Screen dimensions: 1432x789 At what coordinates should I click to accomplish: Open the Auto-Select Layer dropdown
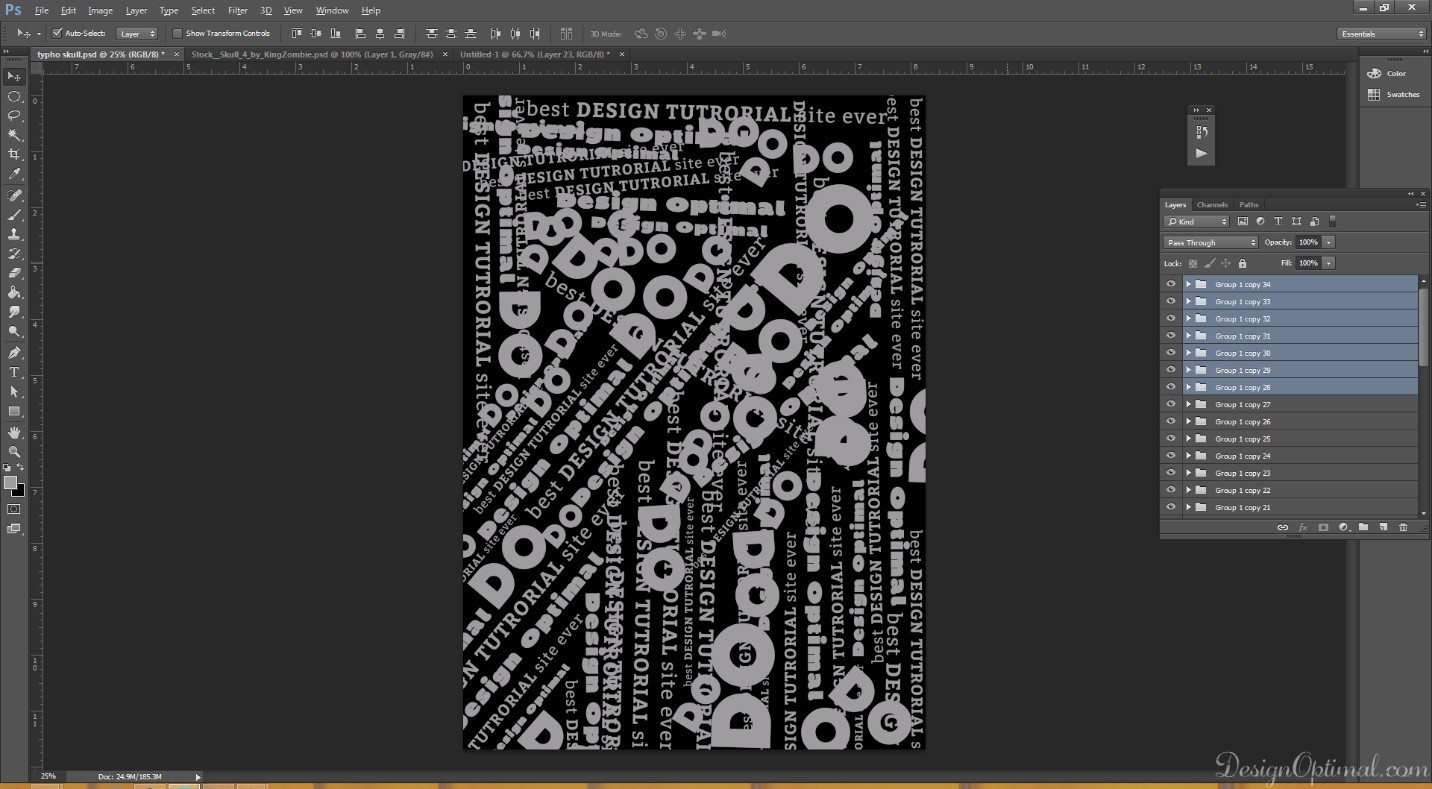tap(138, 33)
